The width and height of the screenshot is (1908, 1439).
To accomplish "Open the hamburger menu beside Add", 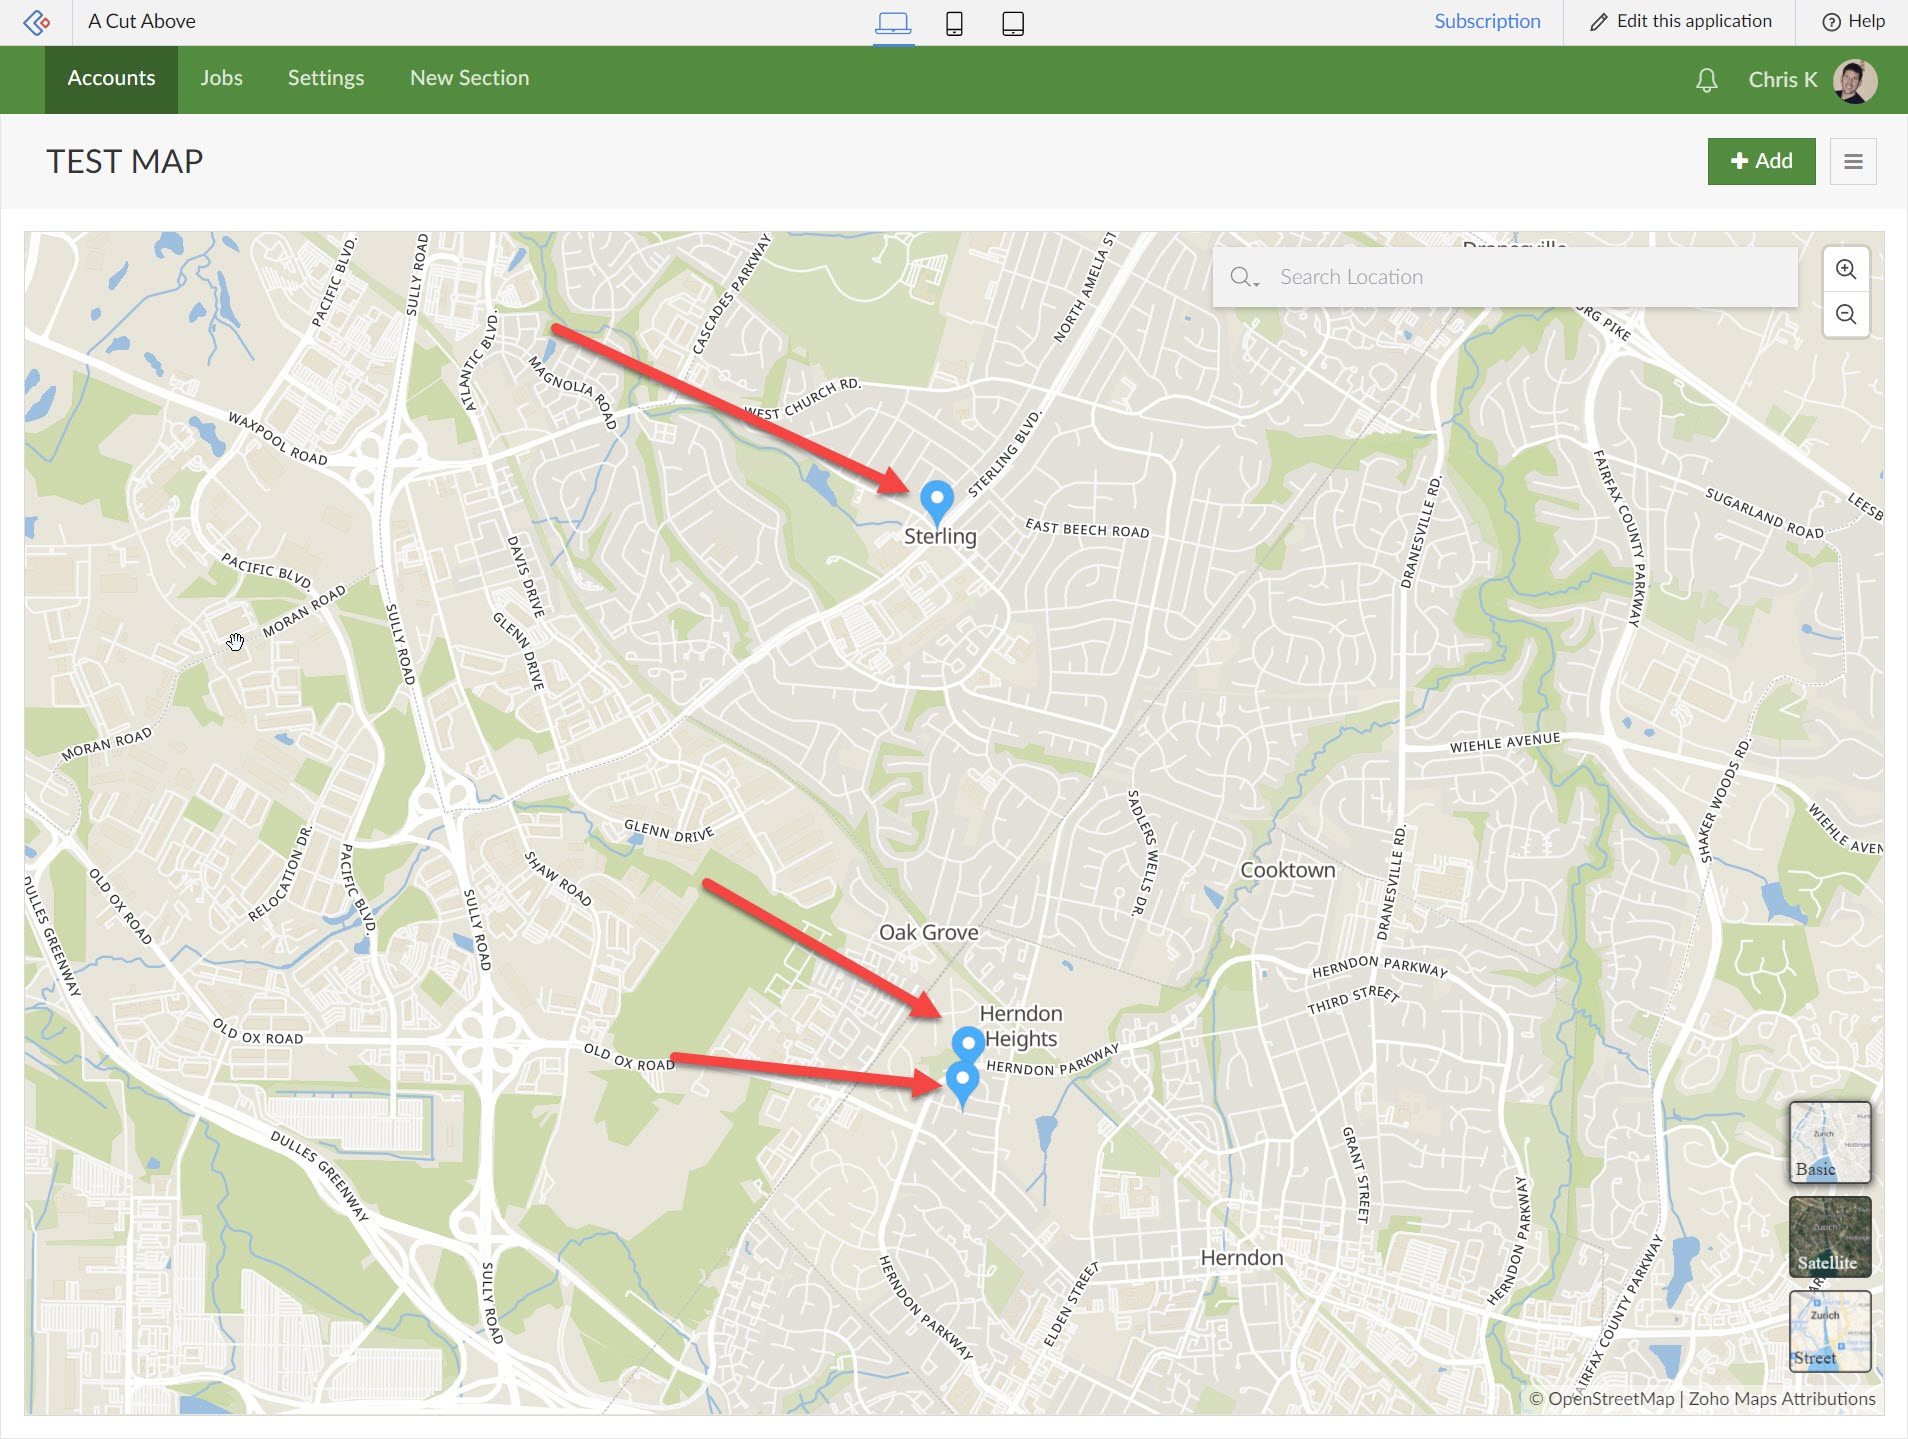I will click(x=1853, y=161).
